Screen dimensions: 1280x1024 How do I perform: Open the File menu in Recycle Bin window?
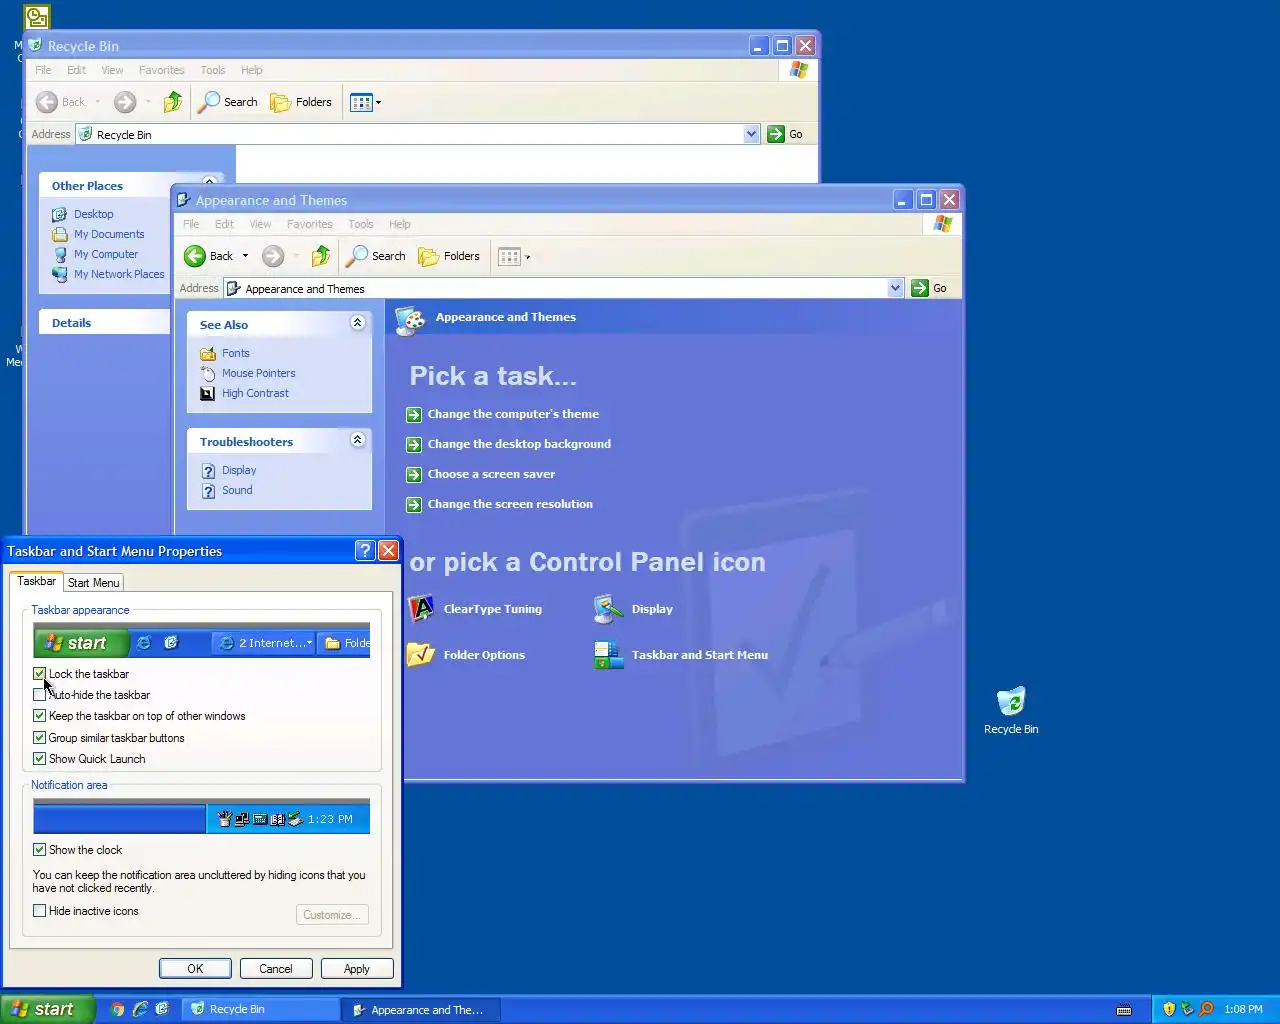tap(43, 70)
